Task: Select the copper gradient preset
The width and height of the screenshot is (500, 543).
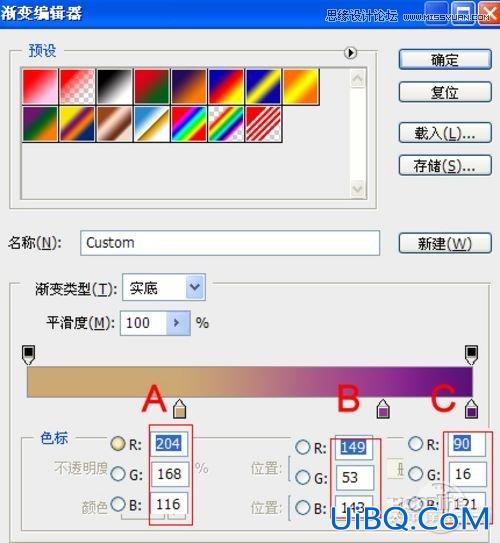Action: (115, 124)
